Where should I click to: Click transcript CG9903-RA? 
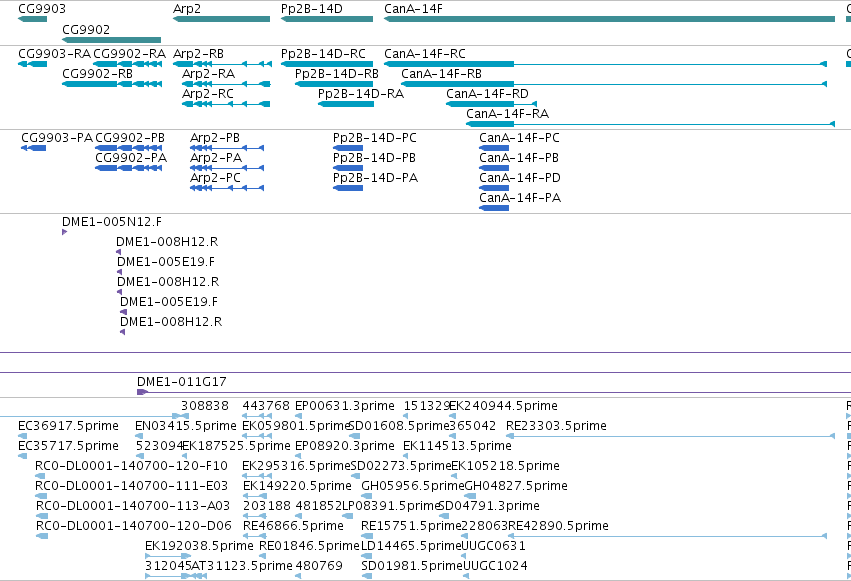pyautogui.click(x=33, y=64)
